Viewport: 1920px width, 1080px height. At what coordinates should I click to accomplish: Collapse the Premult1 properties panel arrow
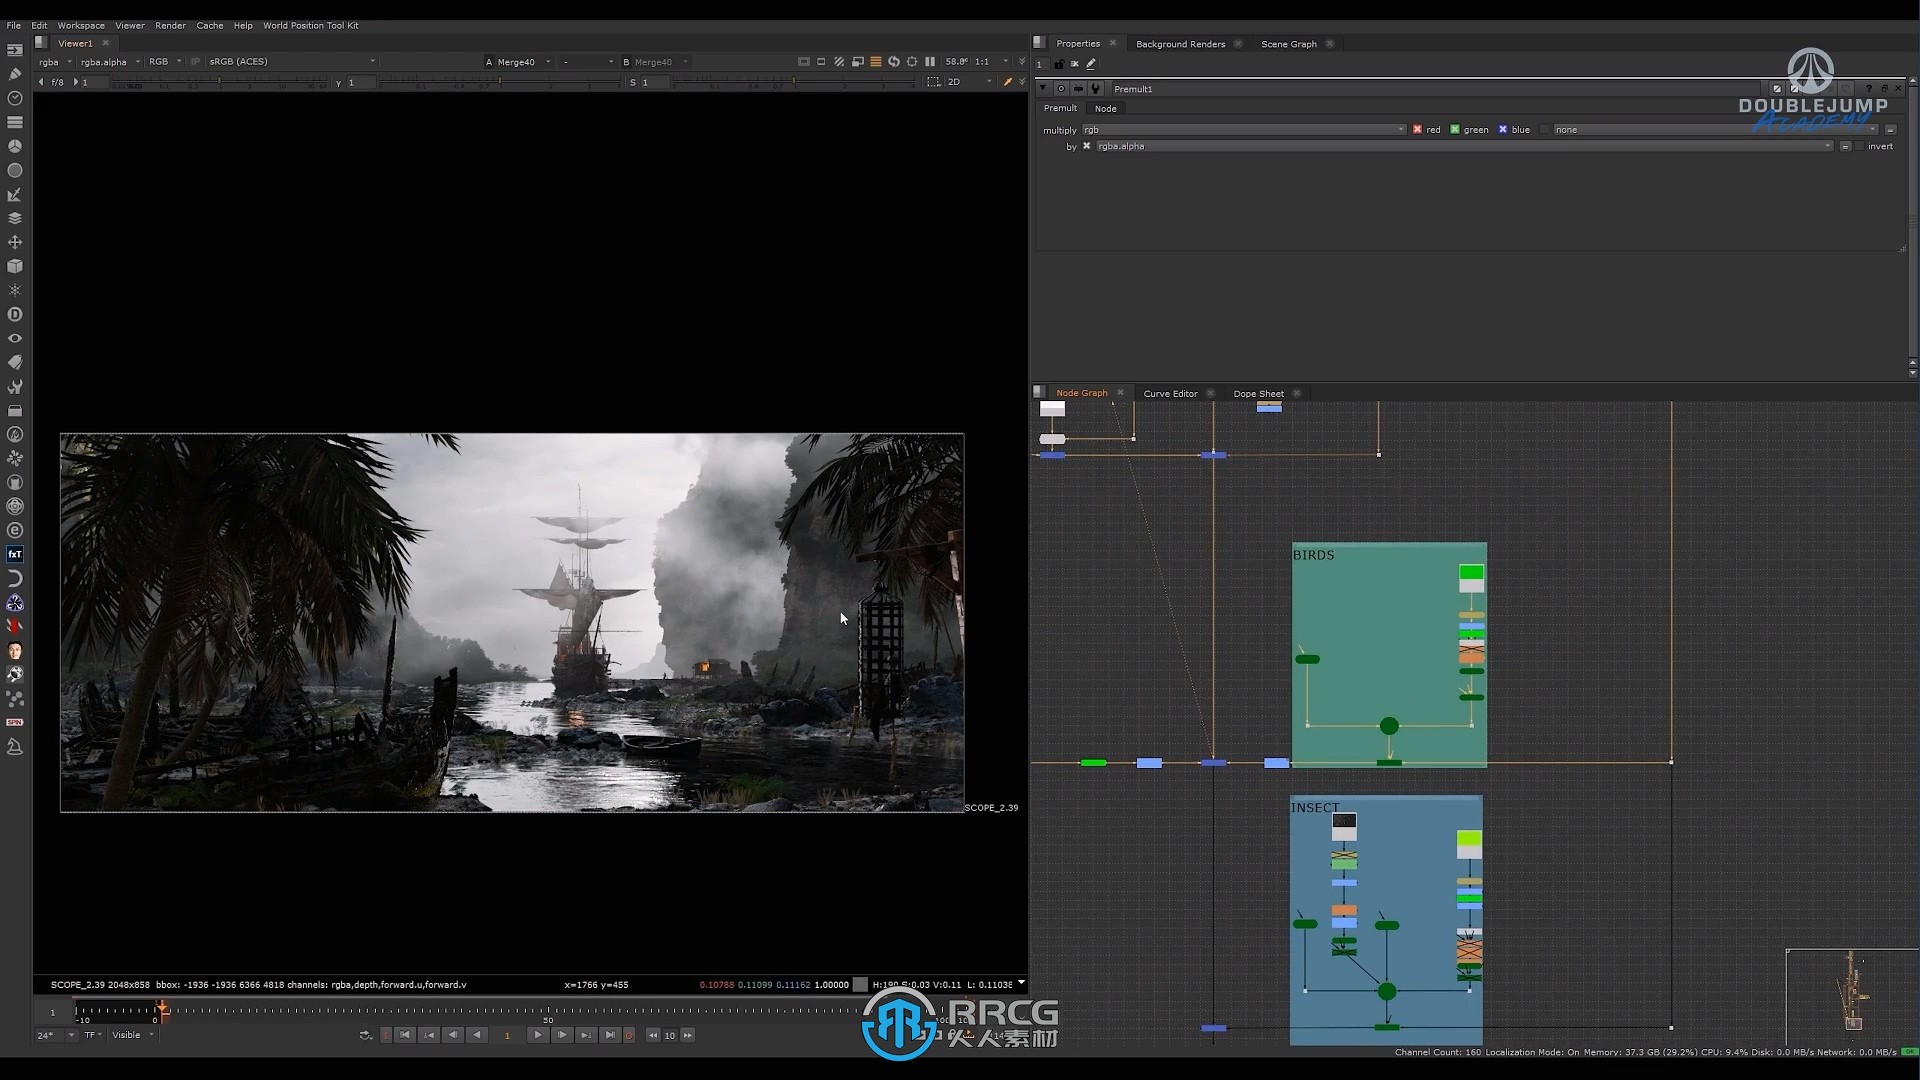click(1043, 89)
